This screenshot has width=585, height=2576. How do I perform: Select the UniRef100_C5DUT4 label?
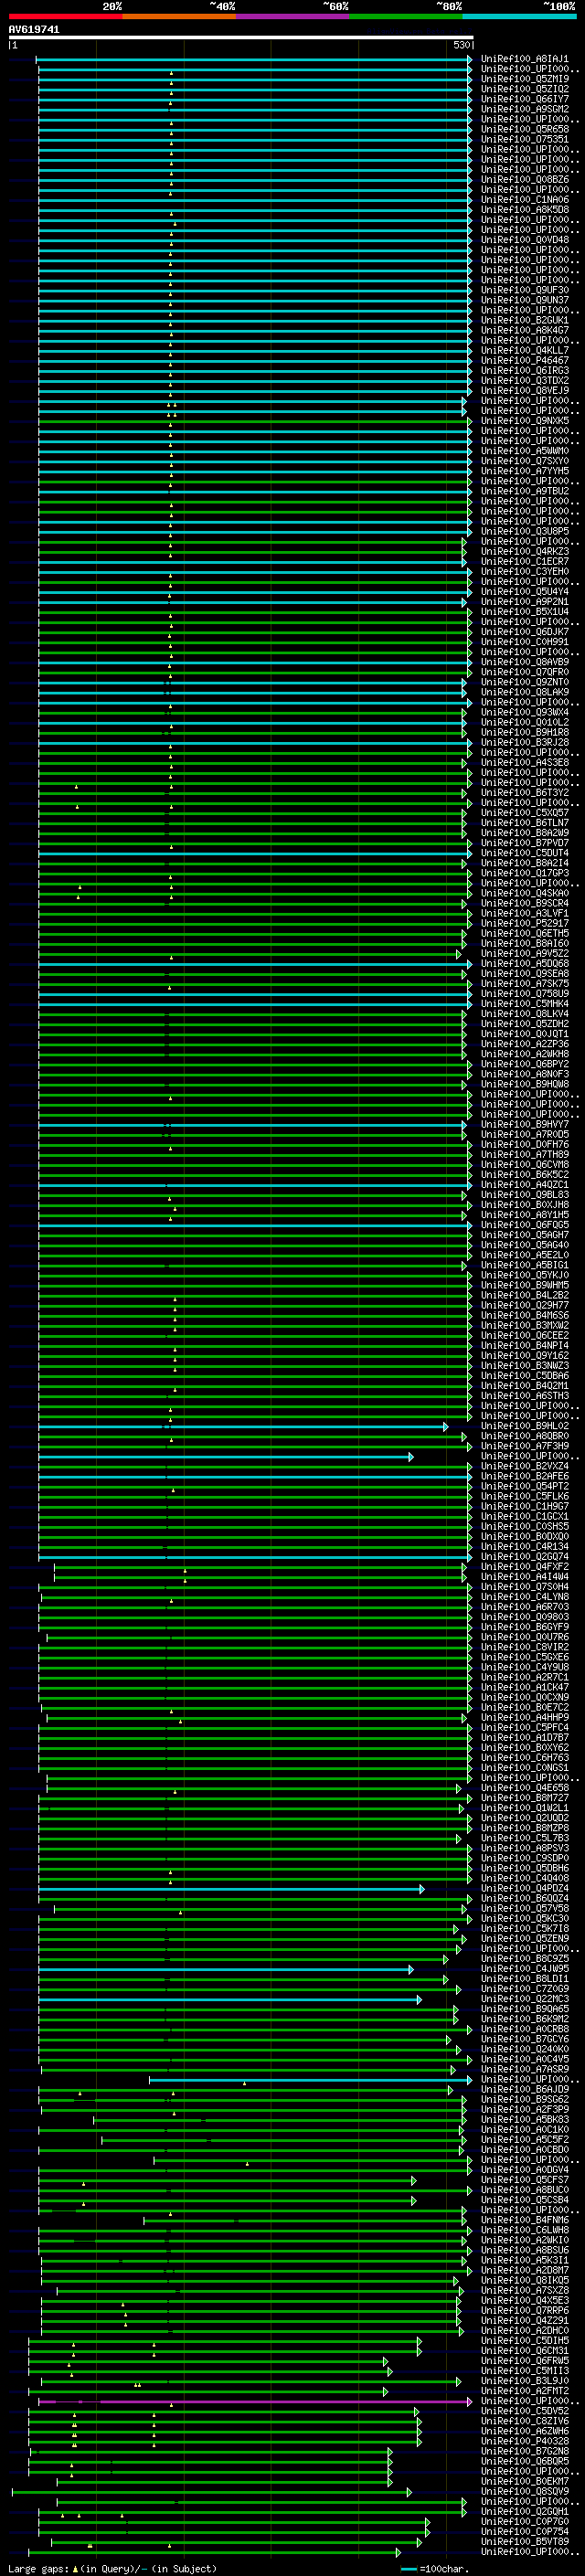coord(524,853)
